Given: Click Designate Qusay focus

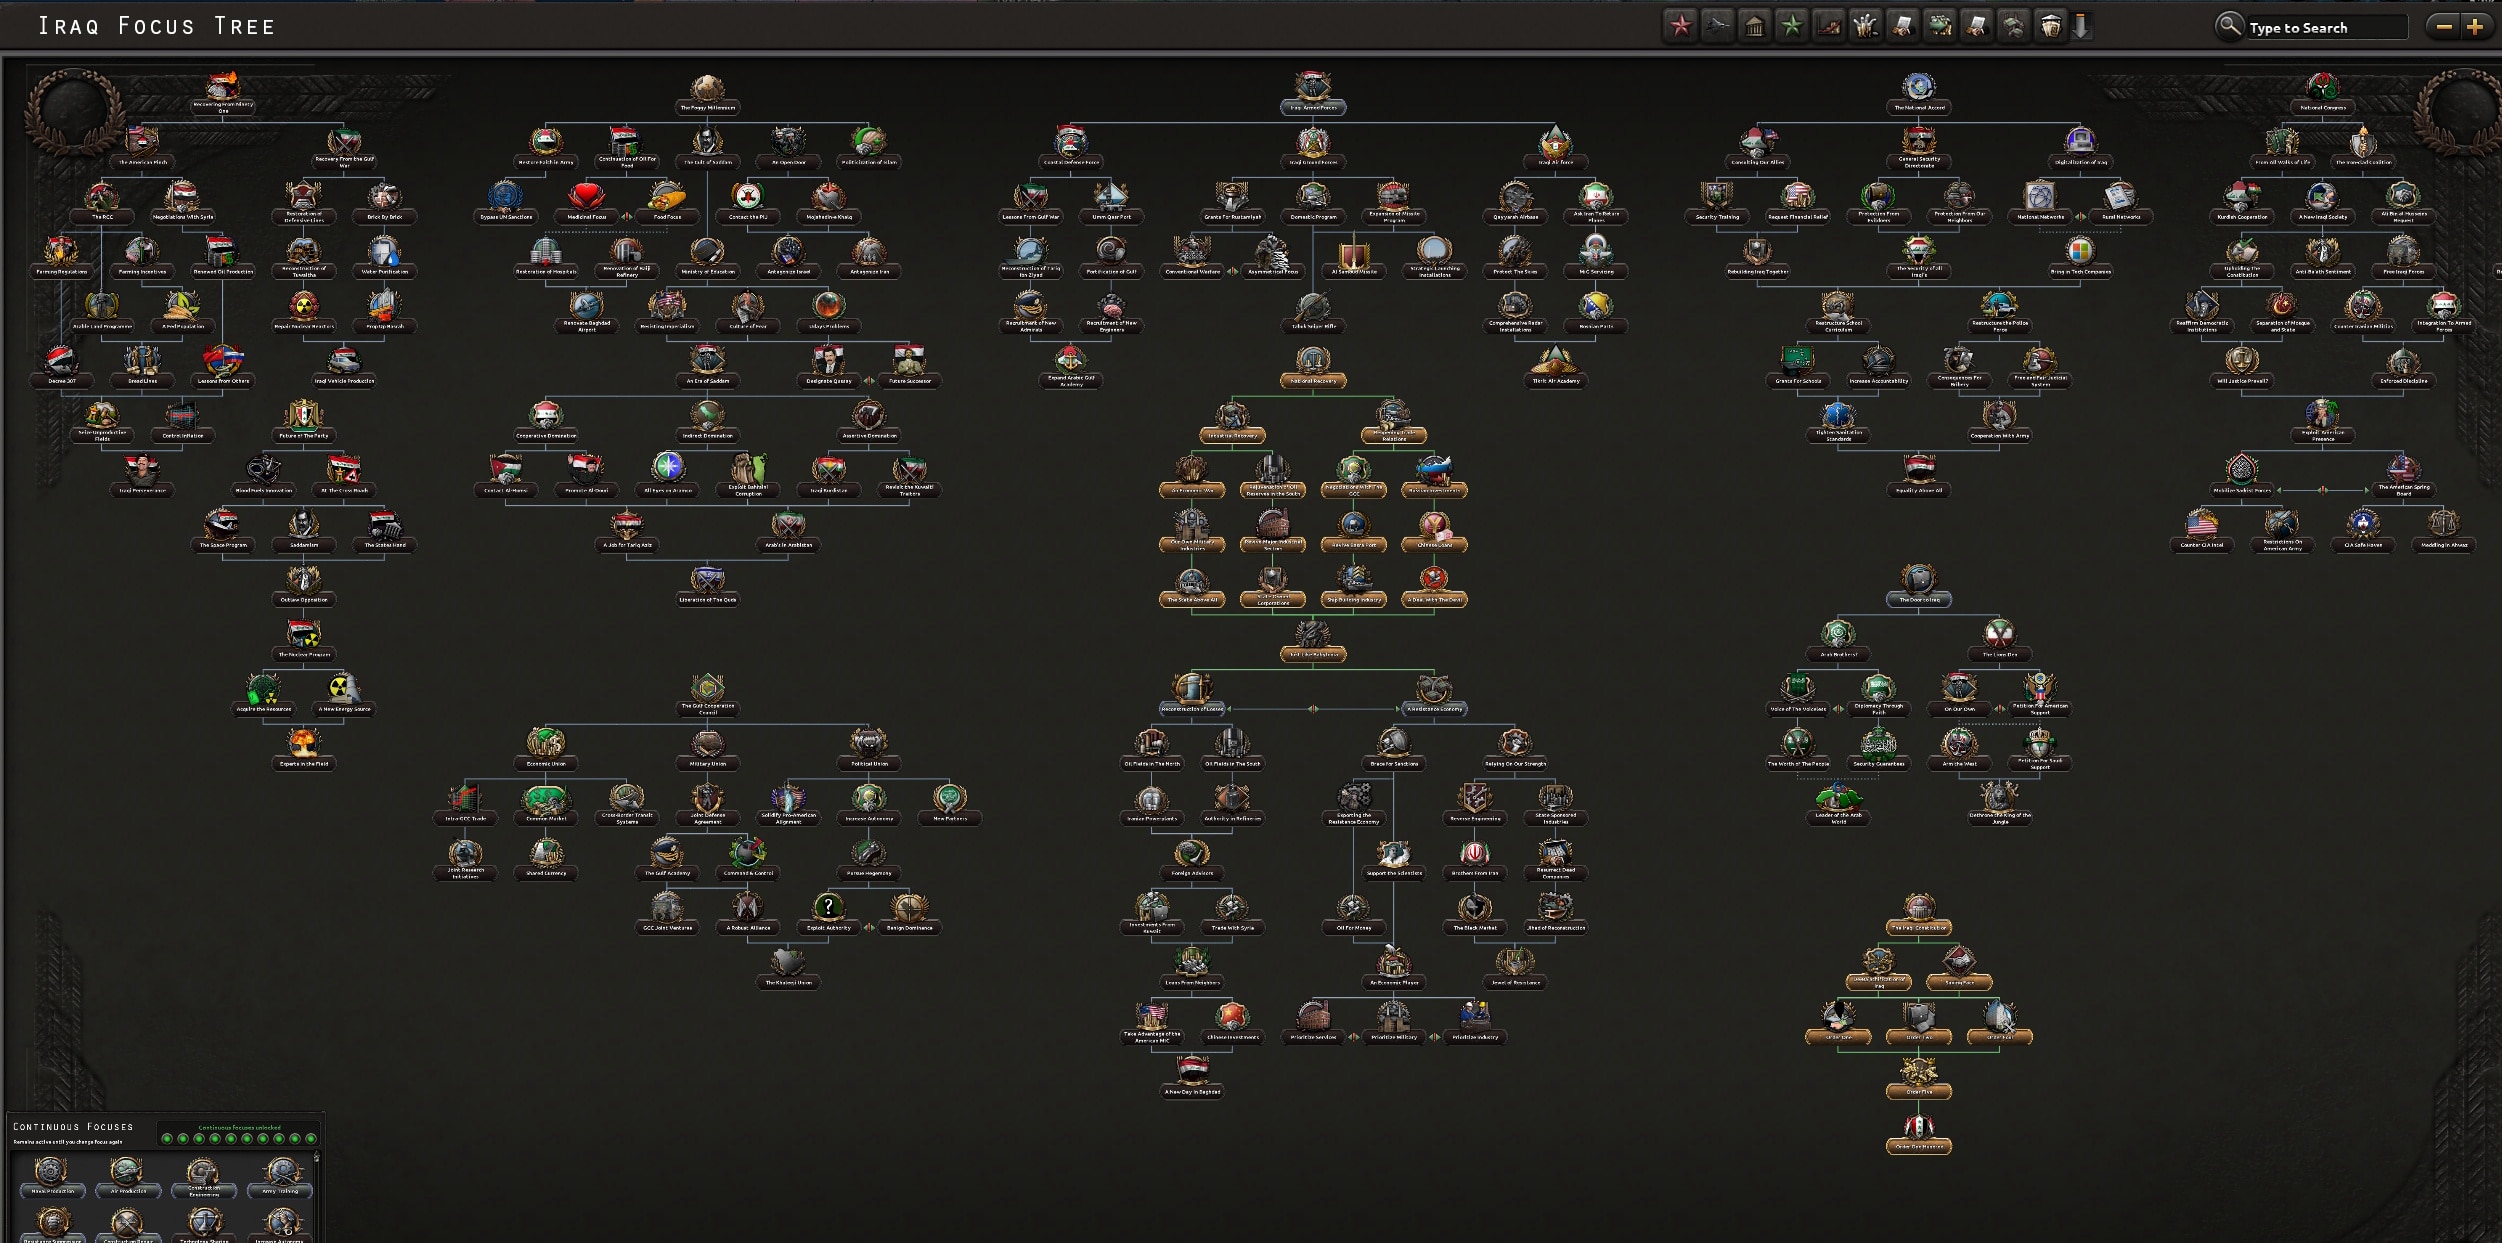Looking at the screenshot, I should pos(828,366).
